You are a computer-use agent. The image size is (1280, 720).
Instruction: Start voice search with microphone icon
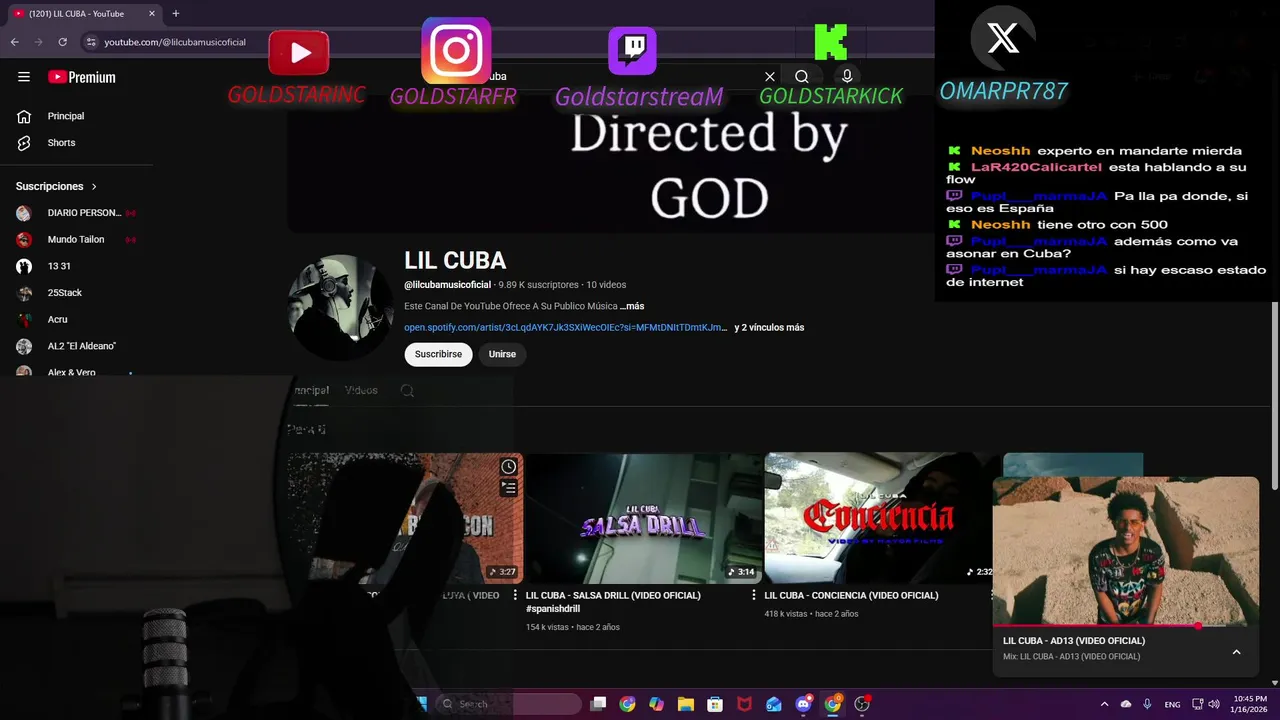[847, 77]
